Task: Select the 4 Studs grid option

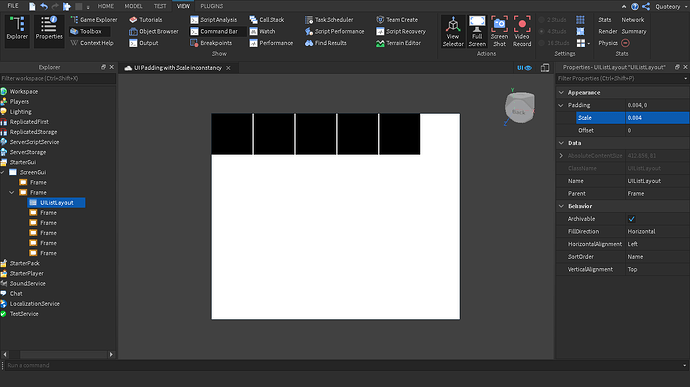Action: pos(553,31)
